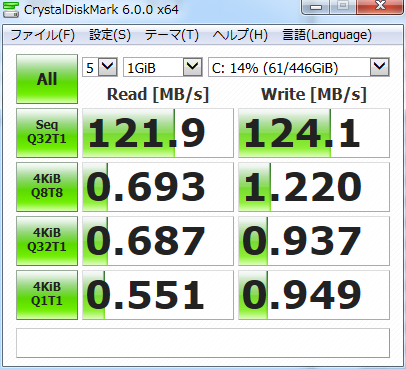
Task: Click the empty comment field at the bottom
Action: (x=203, y=343)
